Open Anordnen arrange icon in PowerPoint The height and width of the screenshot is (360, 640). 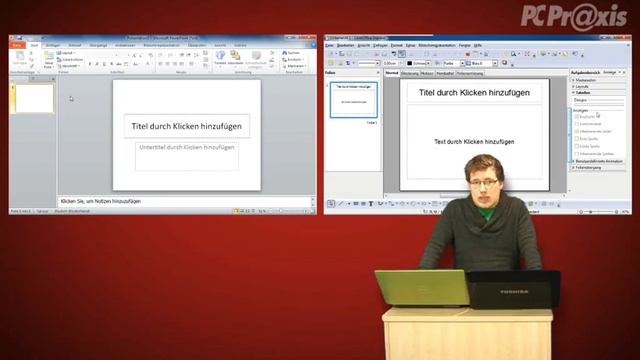pos(235,56)
